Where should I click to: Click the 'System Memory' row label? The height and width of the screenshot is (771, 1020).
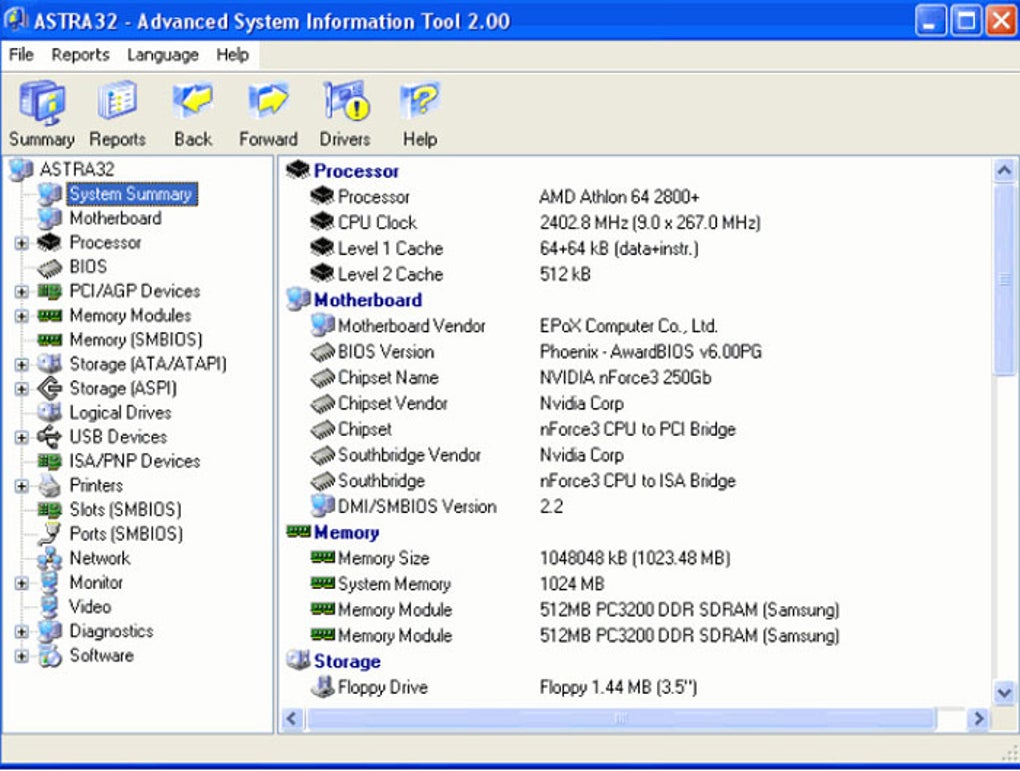point(394,584)
